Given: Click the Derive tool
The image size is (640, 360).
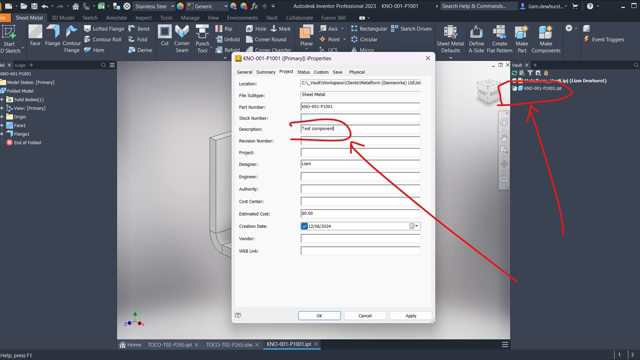Looking at the screenshot, I should [140, 50].
